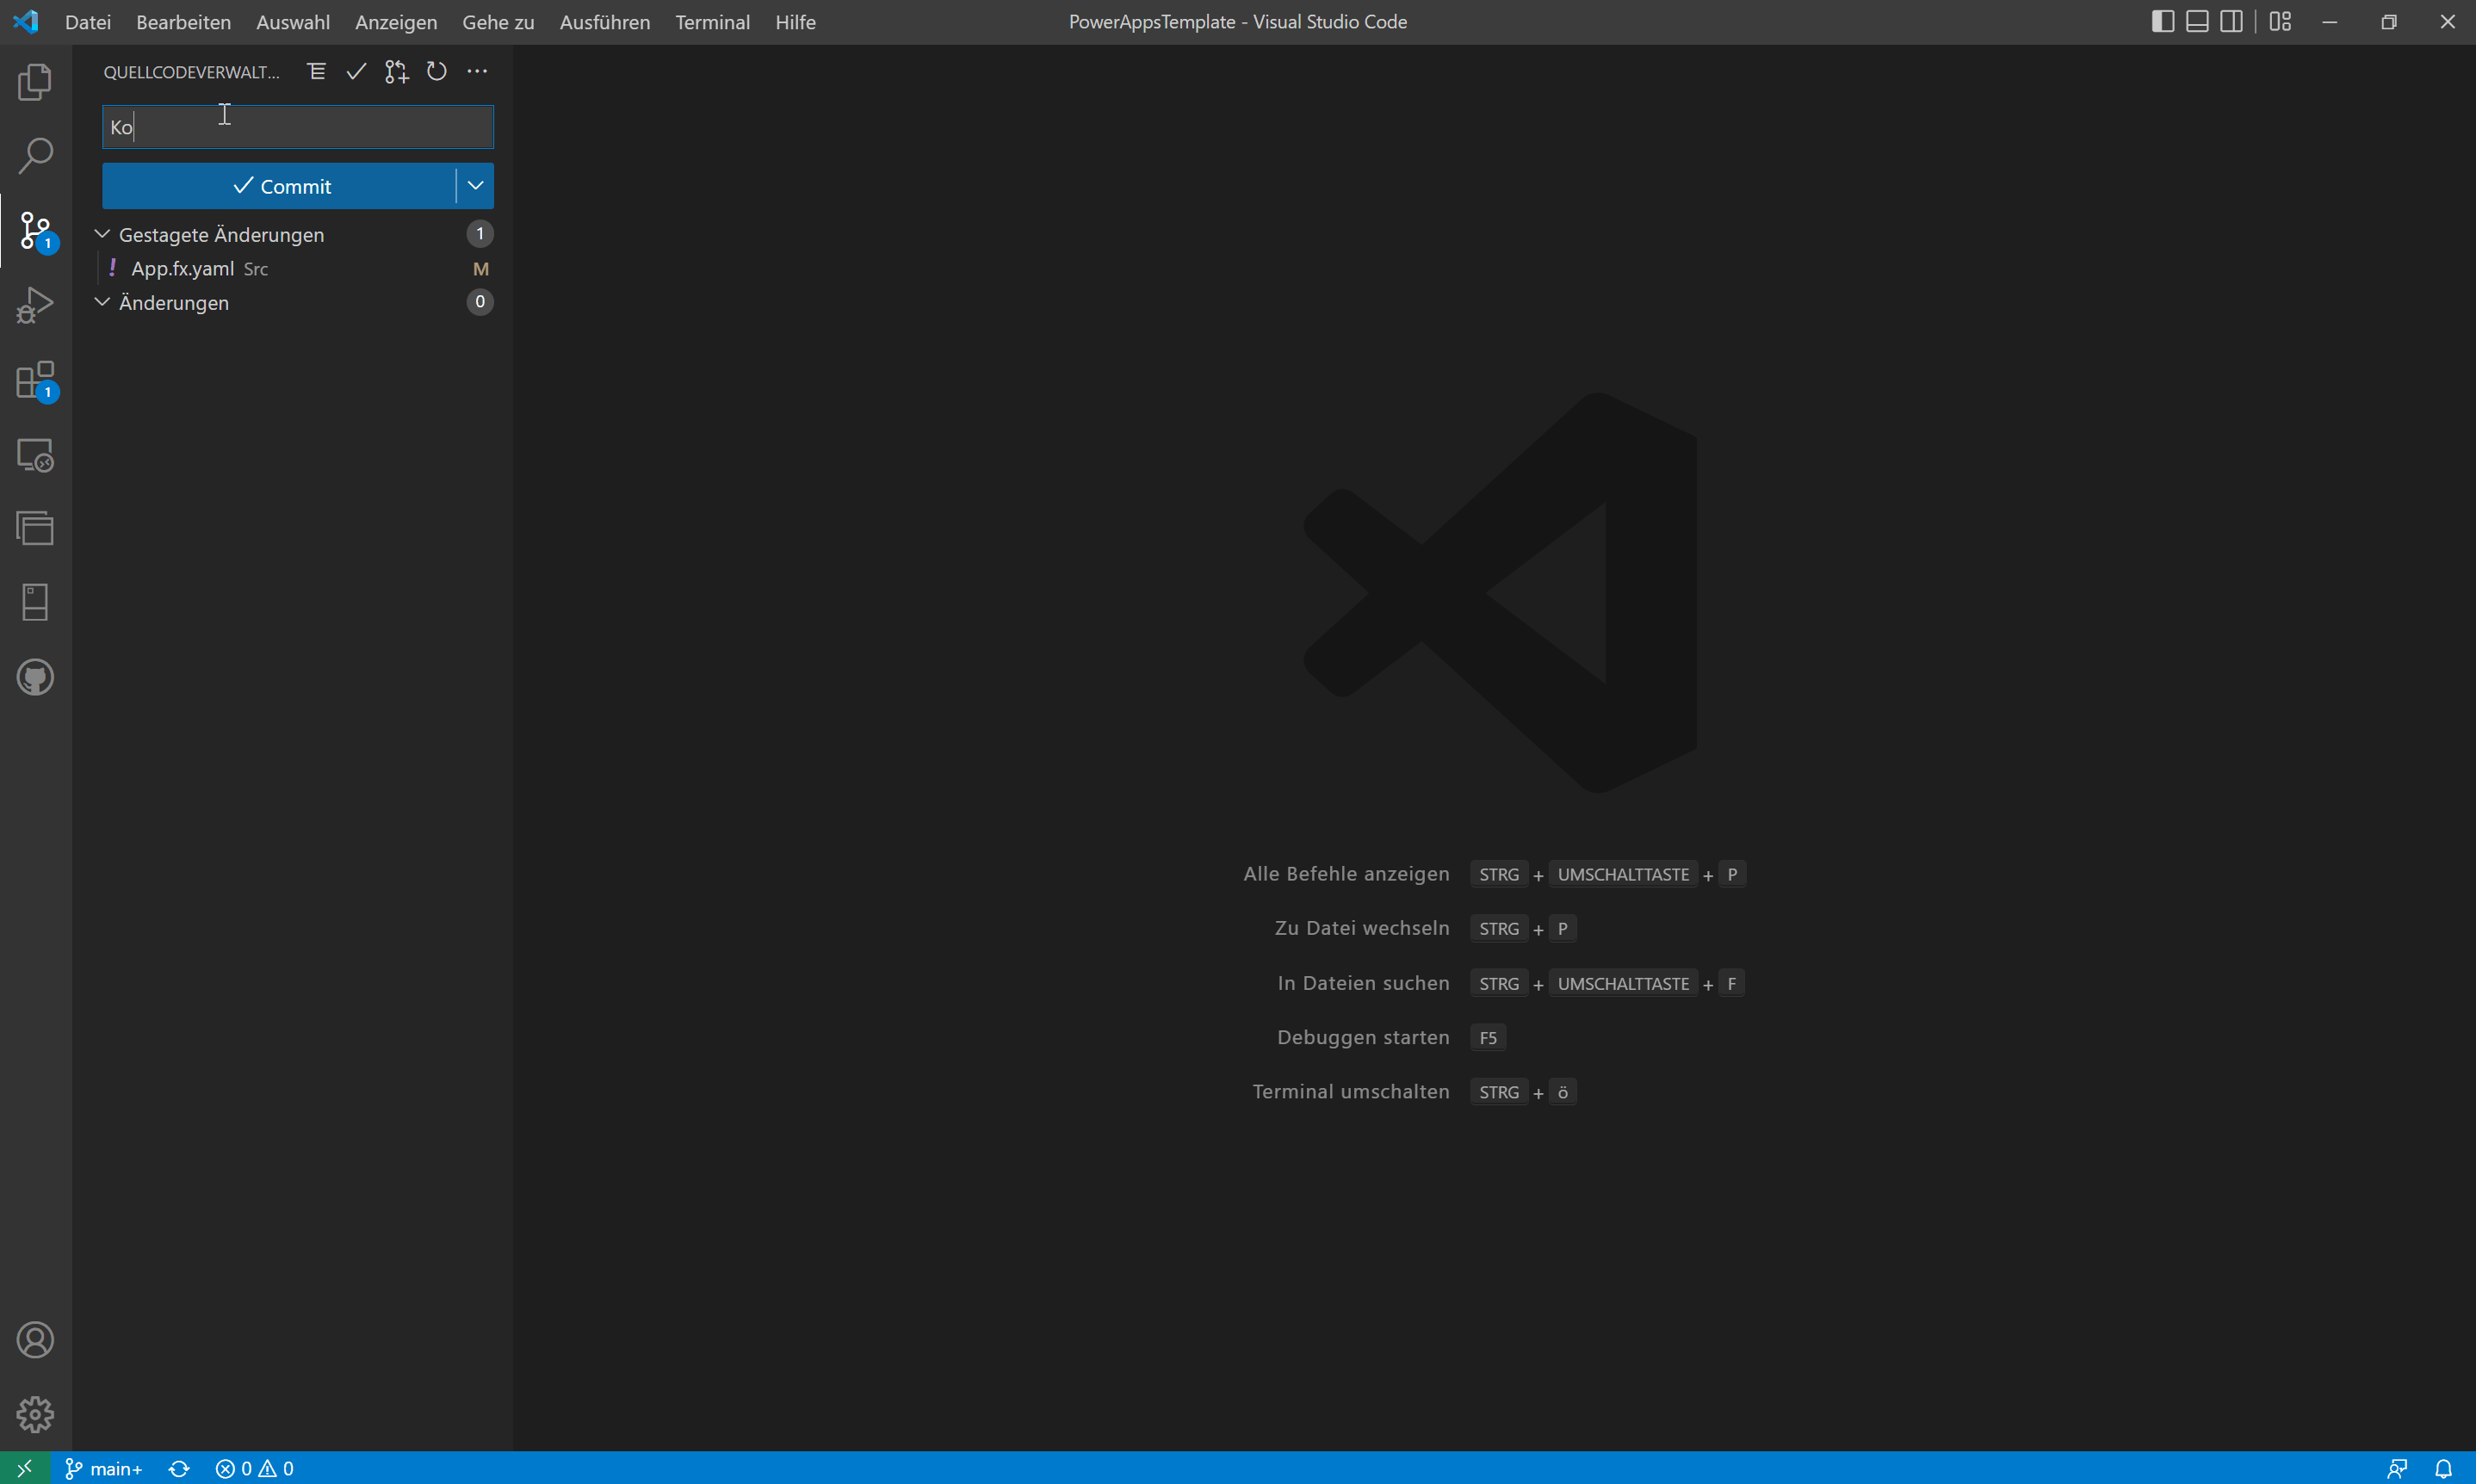Toggle view as tree icon in header
Viewport: 2476px width, 1484px height.
click(316, 71)
